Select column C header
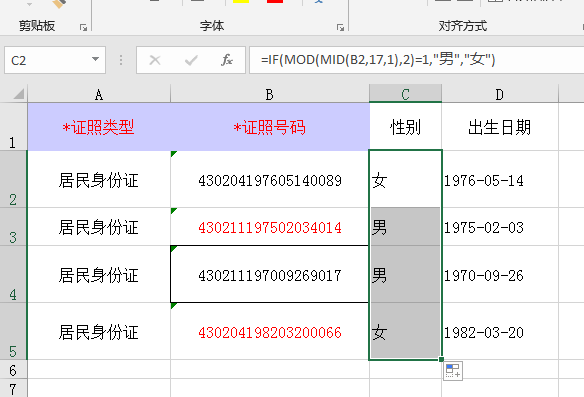This screenshot has height=397, width=584. coord(405,93)
